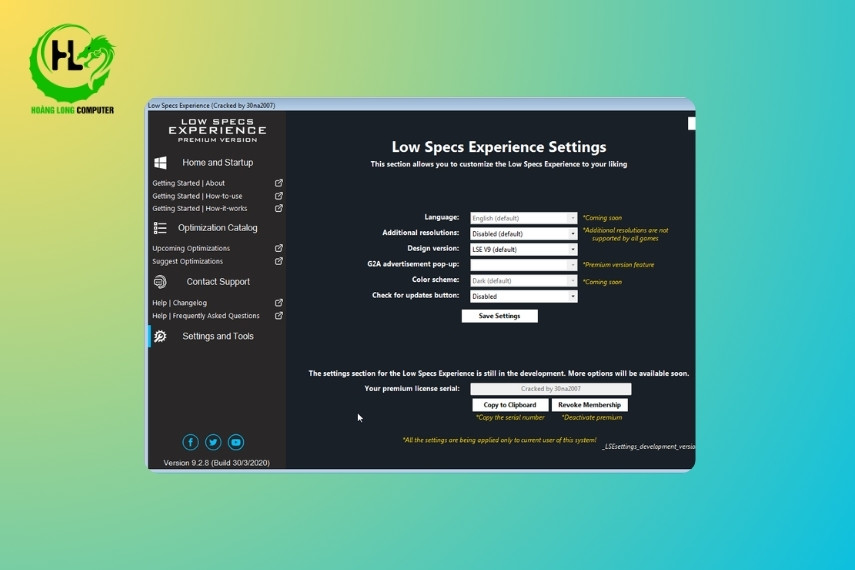Open the YouTube channel icon

(x=236, y=442)
